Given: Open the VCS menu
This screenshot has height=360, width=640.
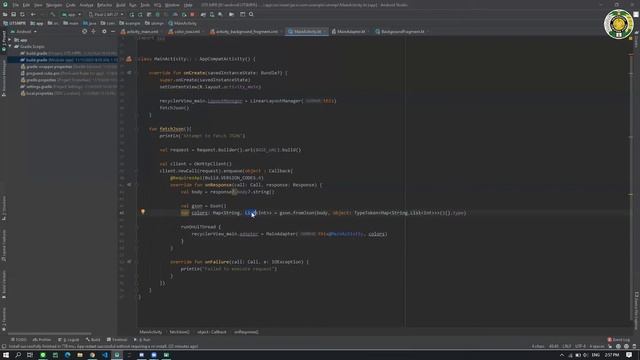Looking at the screenshot, I should (x=158, y=5).
